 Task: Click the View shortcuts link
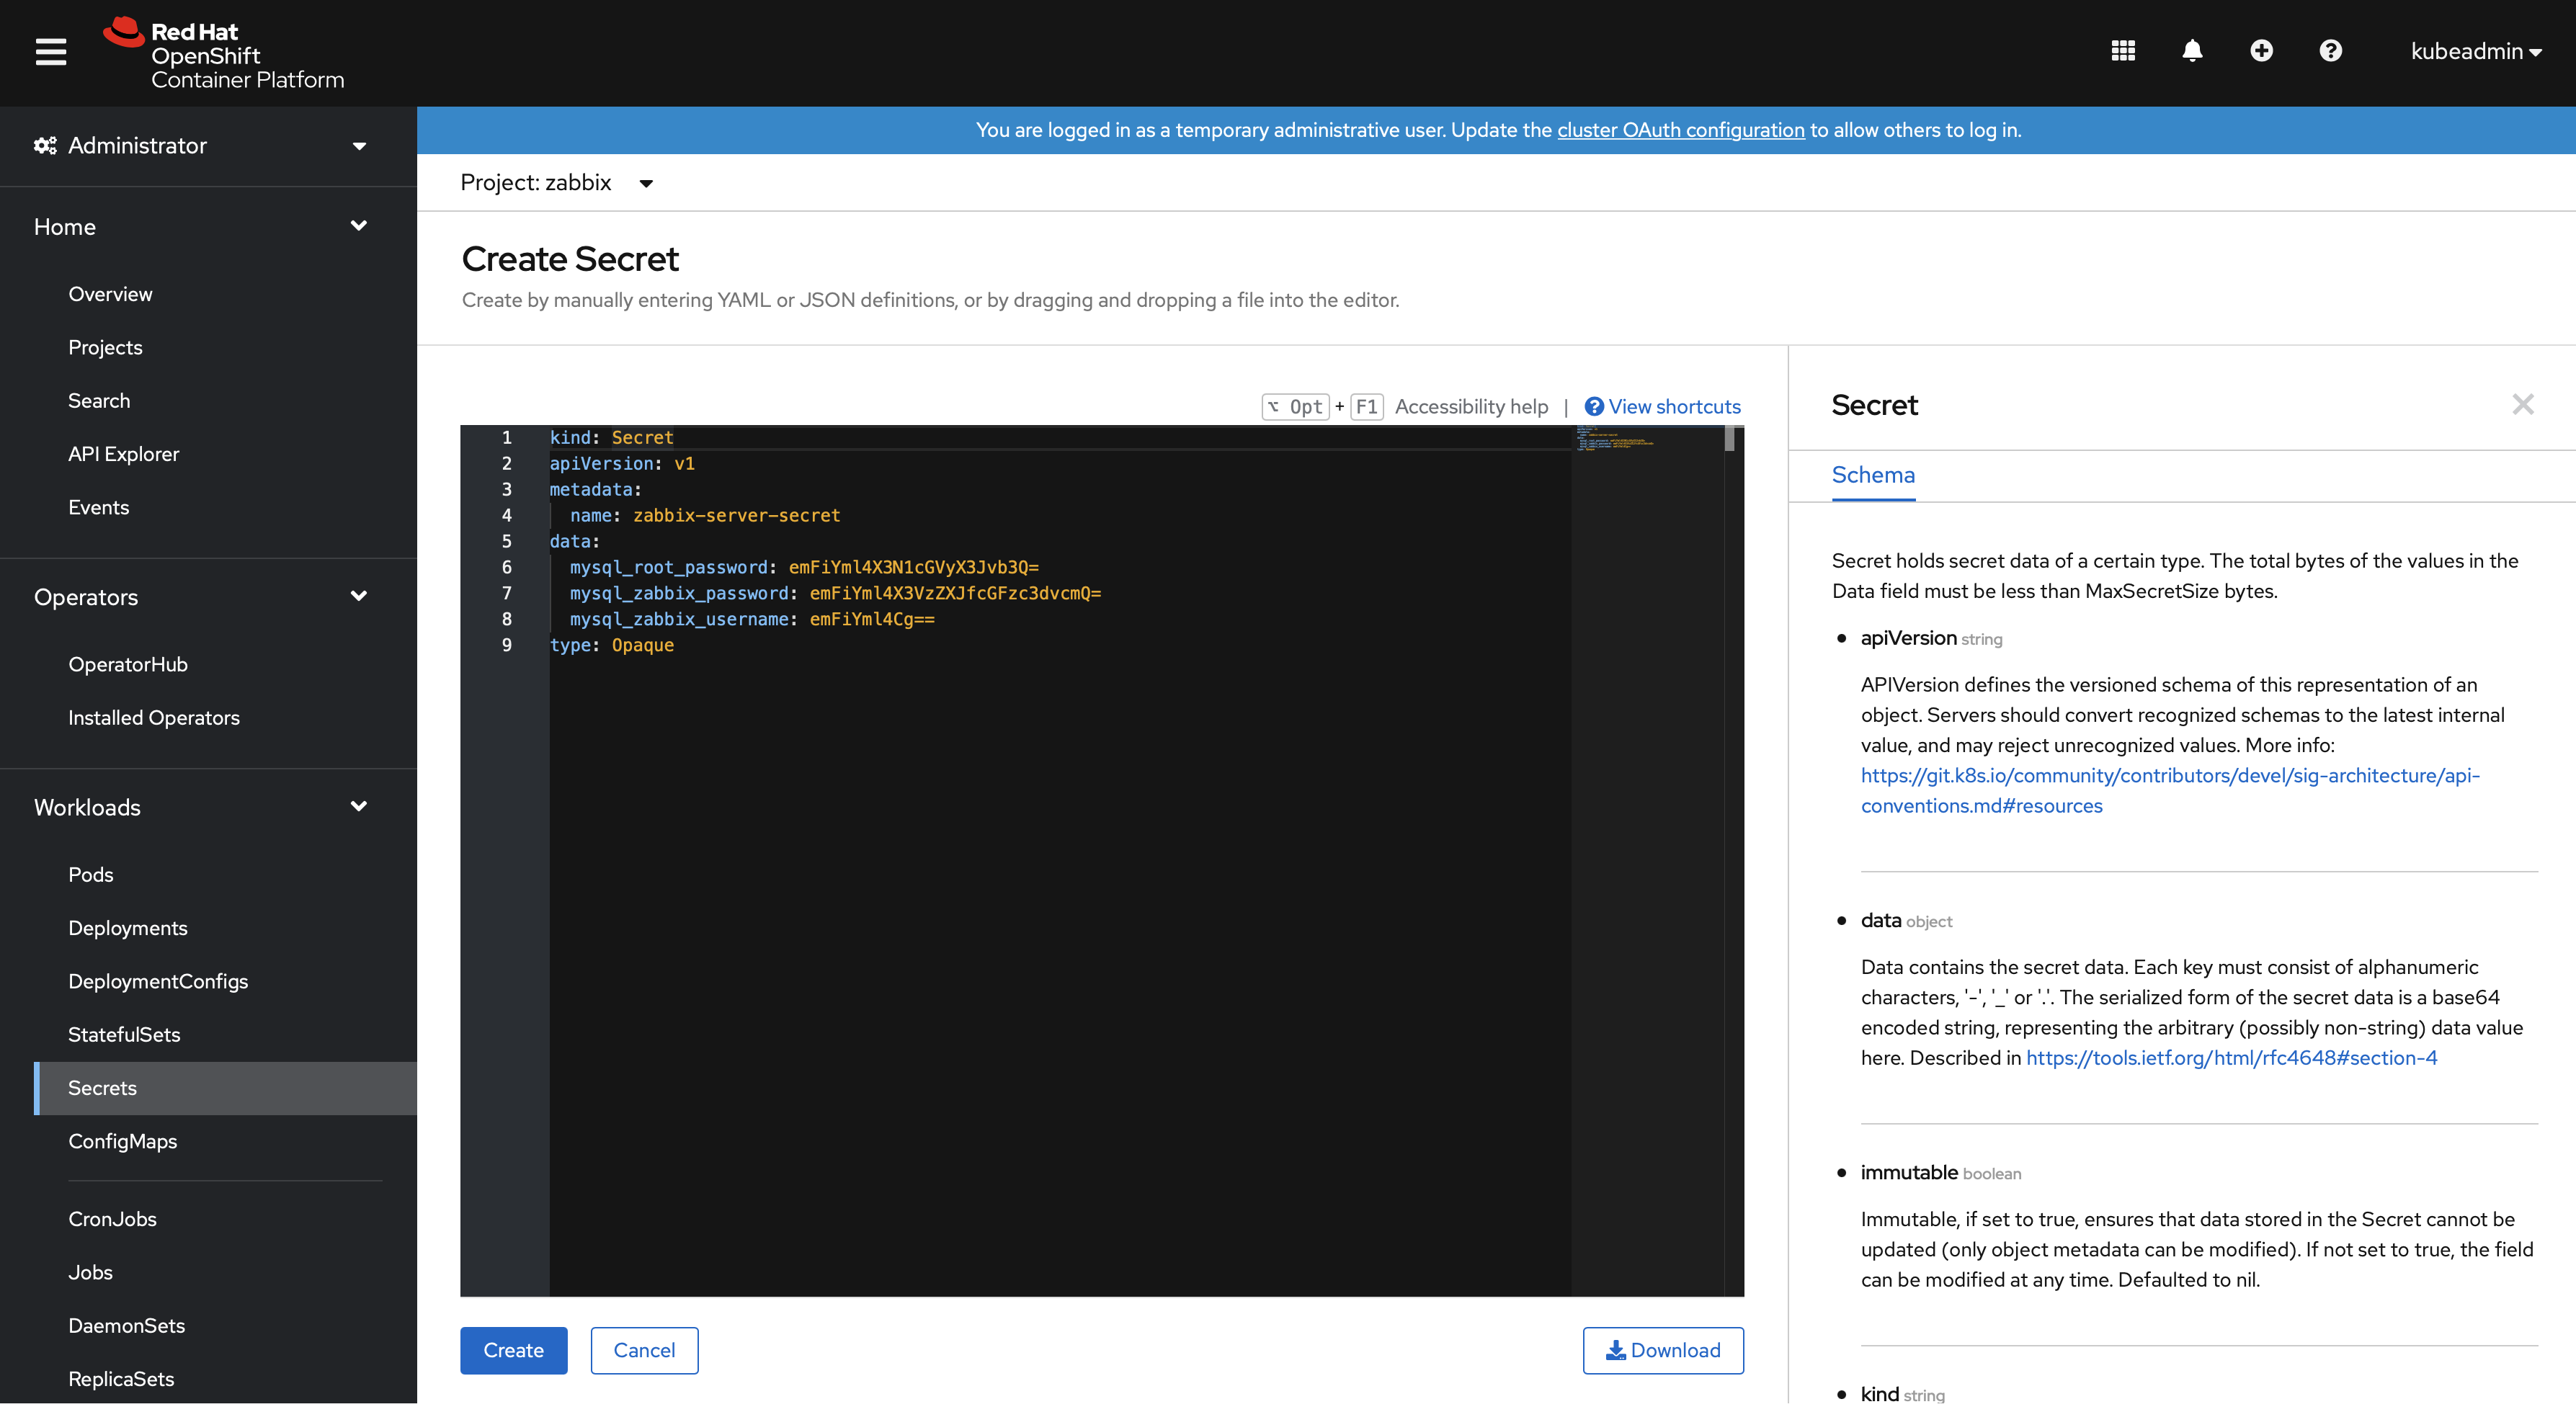(x=1663, y=407)
